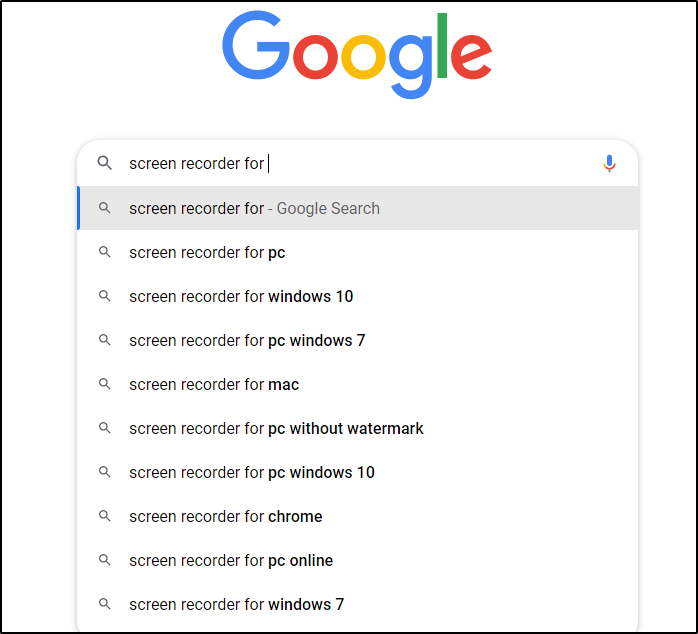Pick 'screen recorder for windows 7' suggestion

(236, 604)
